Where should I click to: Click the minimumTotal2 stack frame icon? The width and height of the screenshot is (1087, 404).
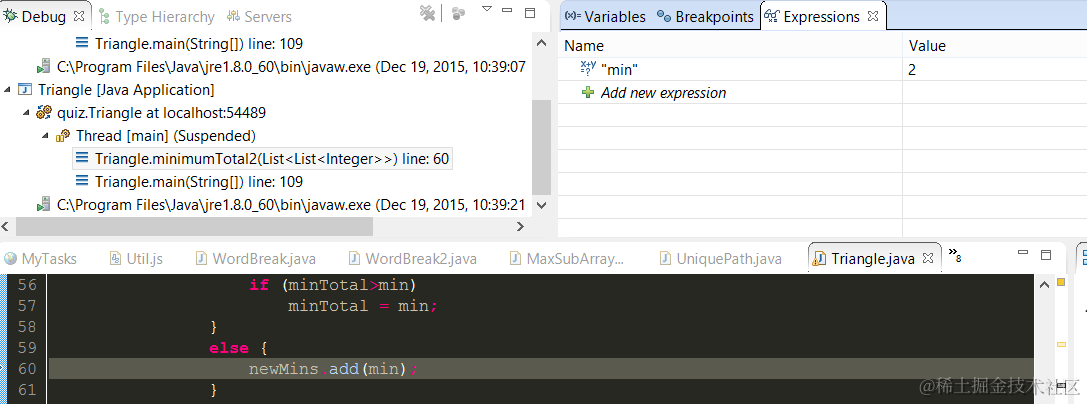82,159
